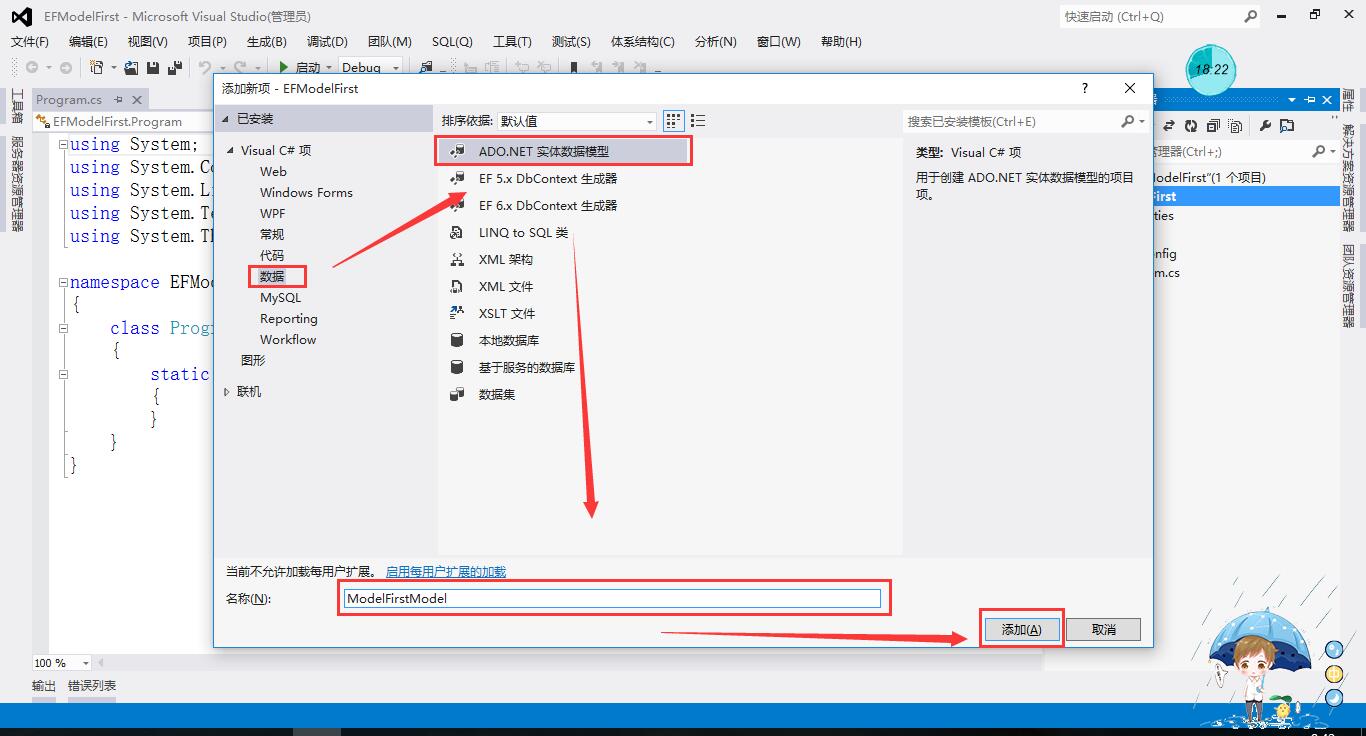Click the save icon in toolbar
The height and width of the screenshot is (736, 1366).
[153, 67]
